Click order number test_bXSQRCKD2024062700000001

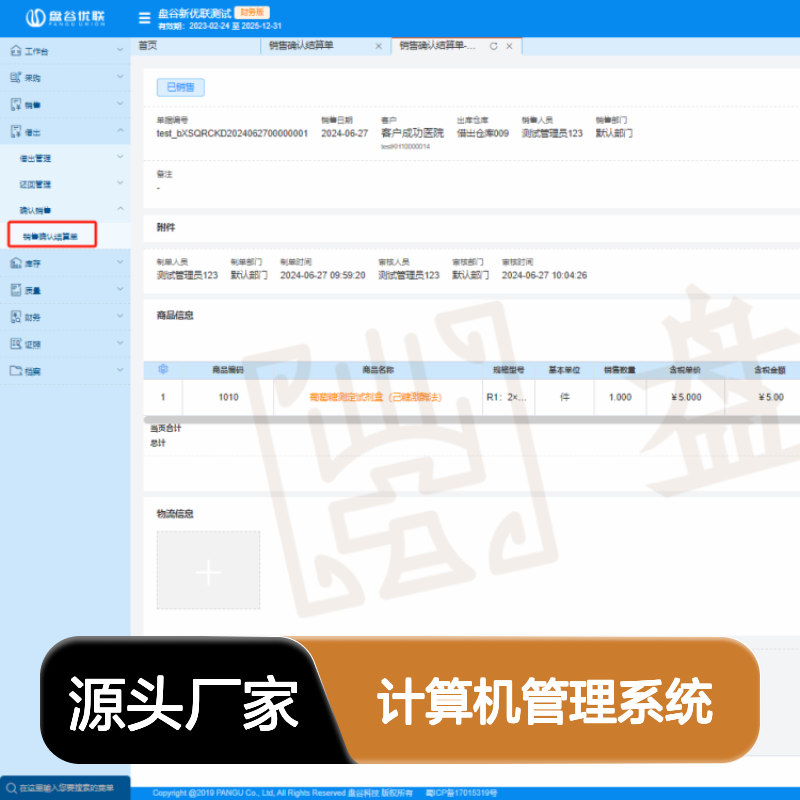pyautogui.click(x=232, y=133)
